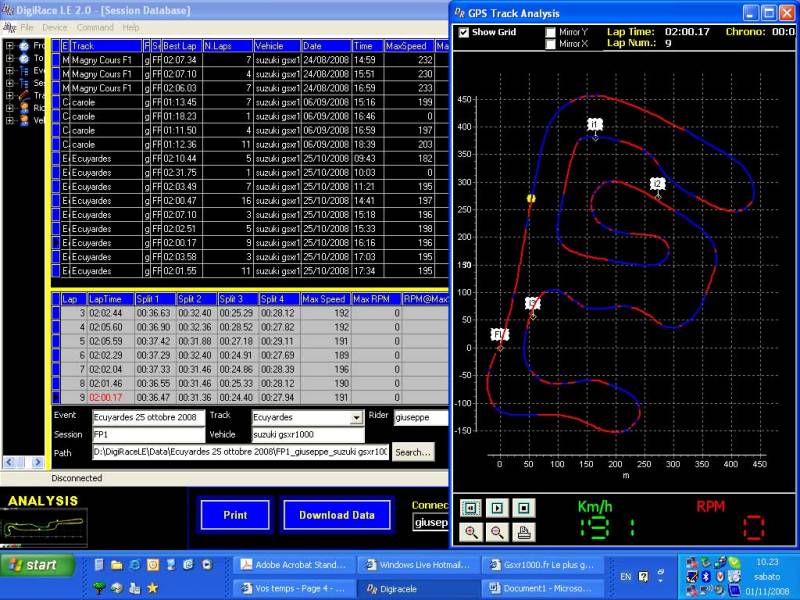The height and width of the screenshot is (600, 800).
Task: Click the I1 split marker on track map
Action: pyautogui.click(x=595, y=125)
